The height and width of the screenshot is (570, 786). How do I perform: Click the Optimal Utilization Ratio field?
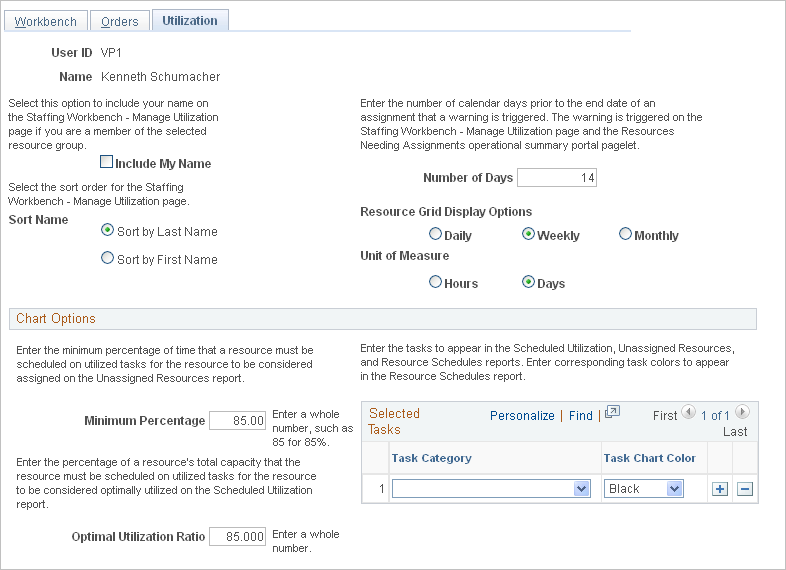(237, 537)
